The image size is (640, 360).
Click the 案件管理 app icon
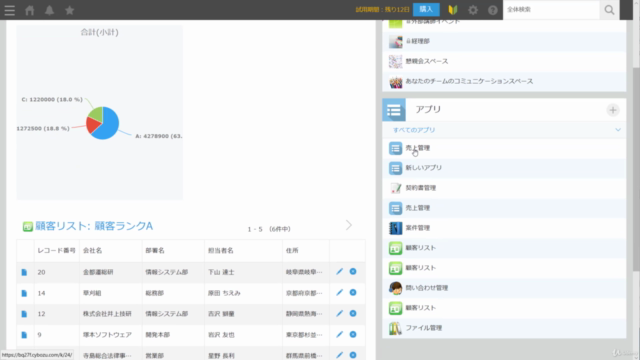[x=395, y=228]
